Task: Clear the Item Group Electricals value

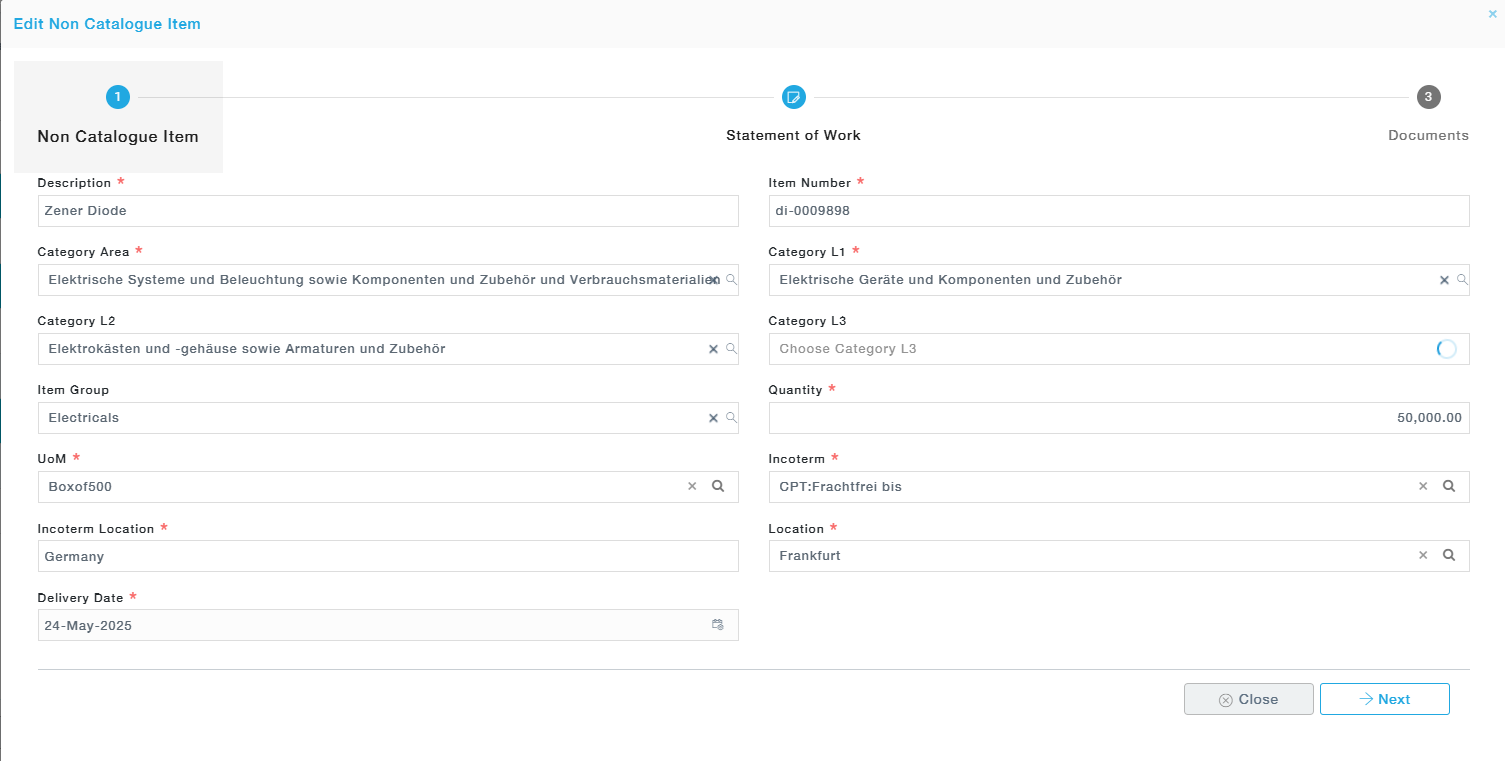Action: [x=713, y=418]
